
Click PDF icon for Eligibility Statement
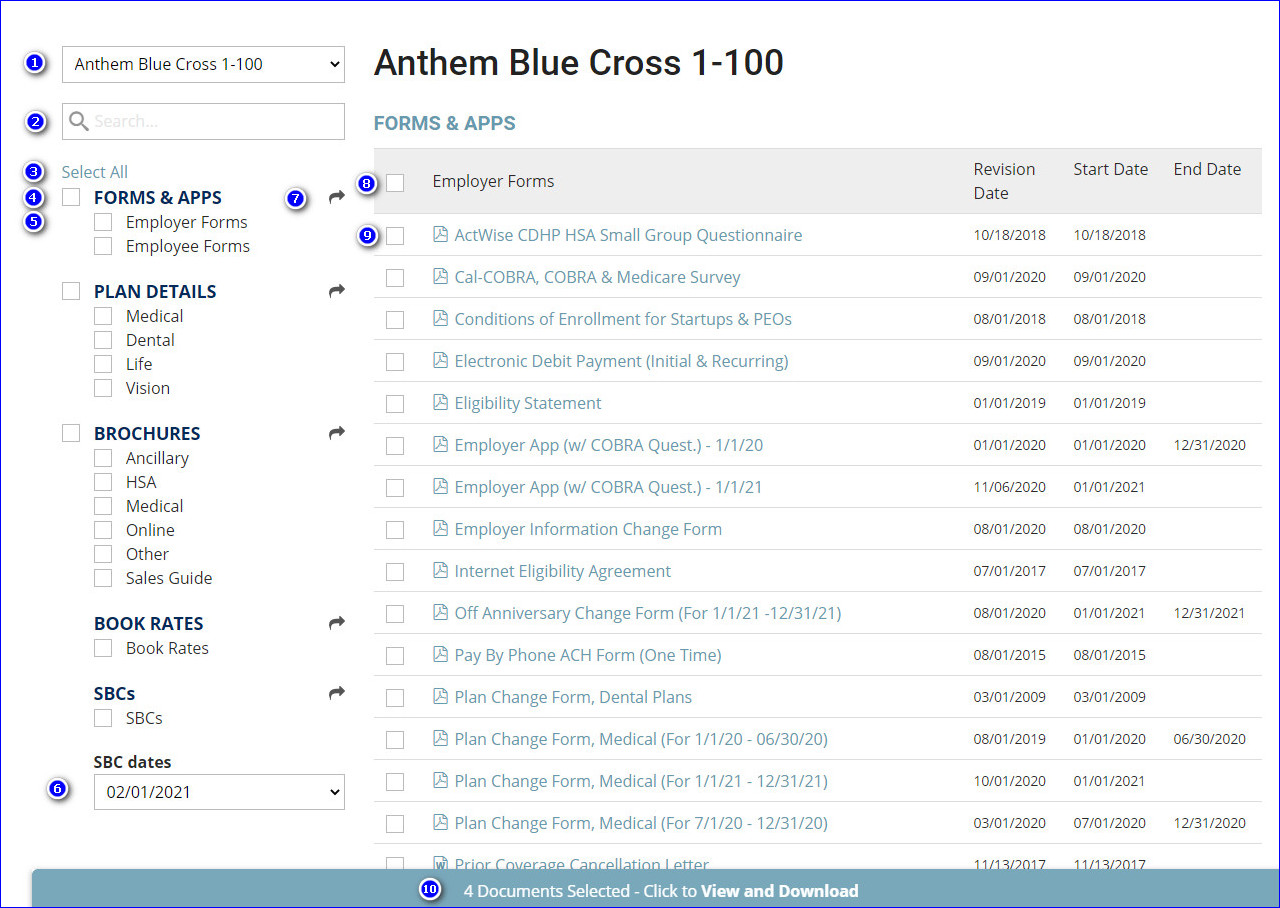440,402
